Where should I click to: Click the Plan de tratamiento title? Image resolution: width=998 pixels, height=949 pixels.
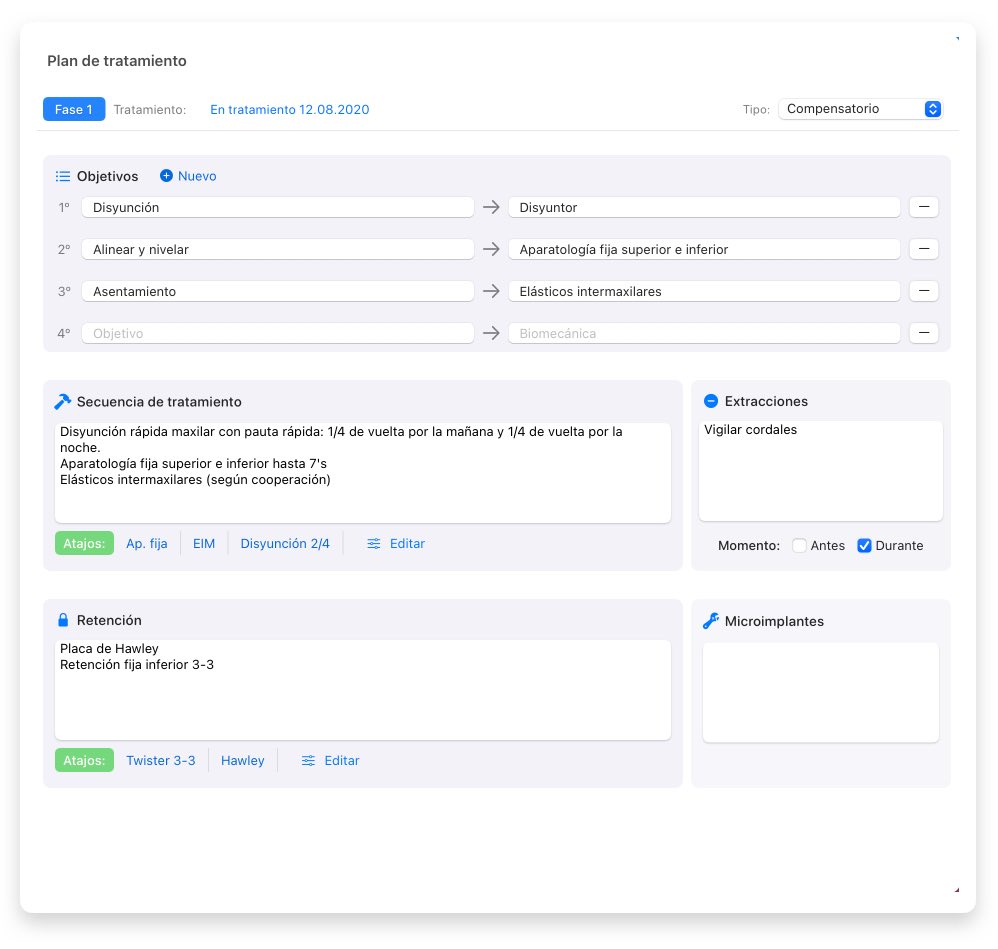[117, 61]
